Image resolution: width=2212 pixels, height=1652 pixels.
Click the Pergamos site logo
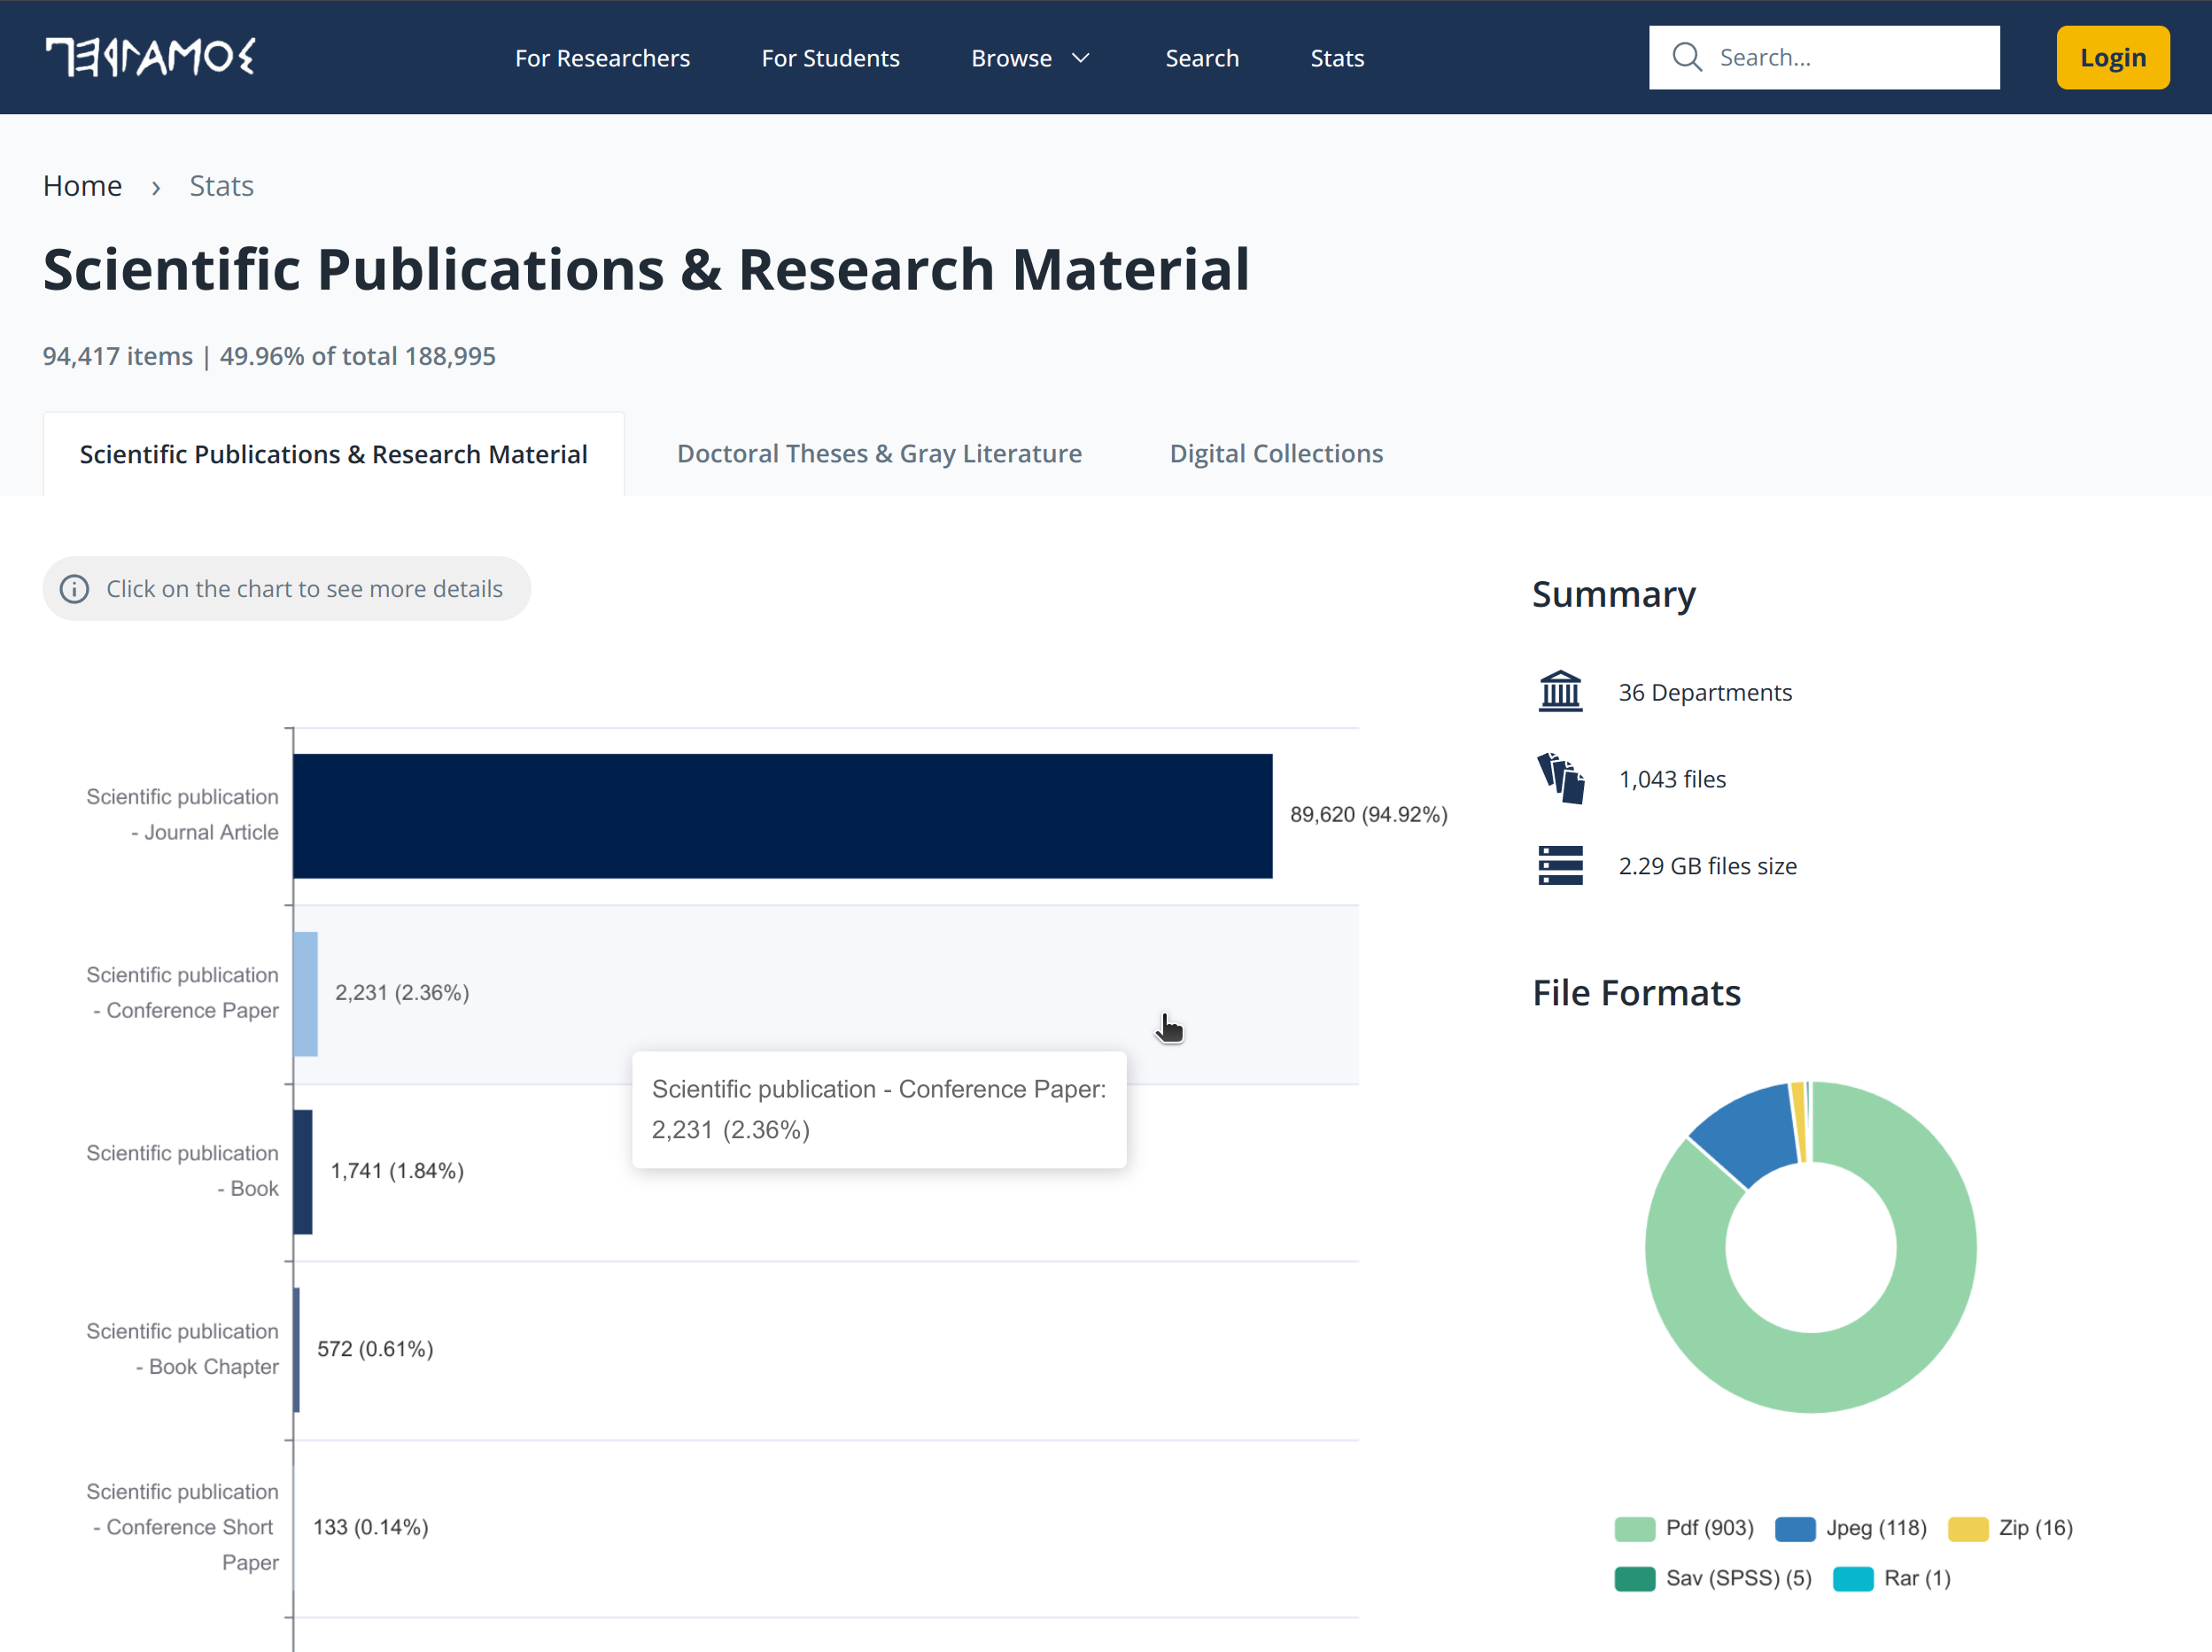point(150,57)
